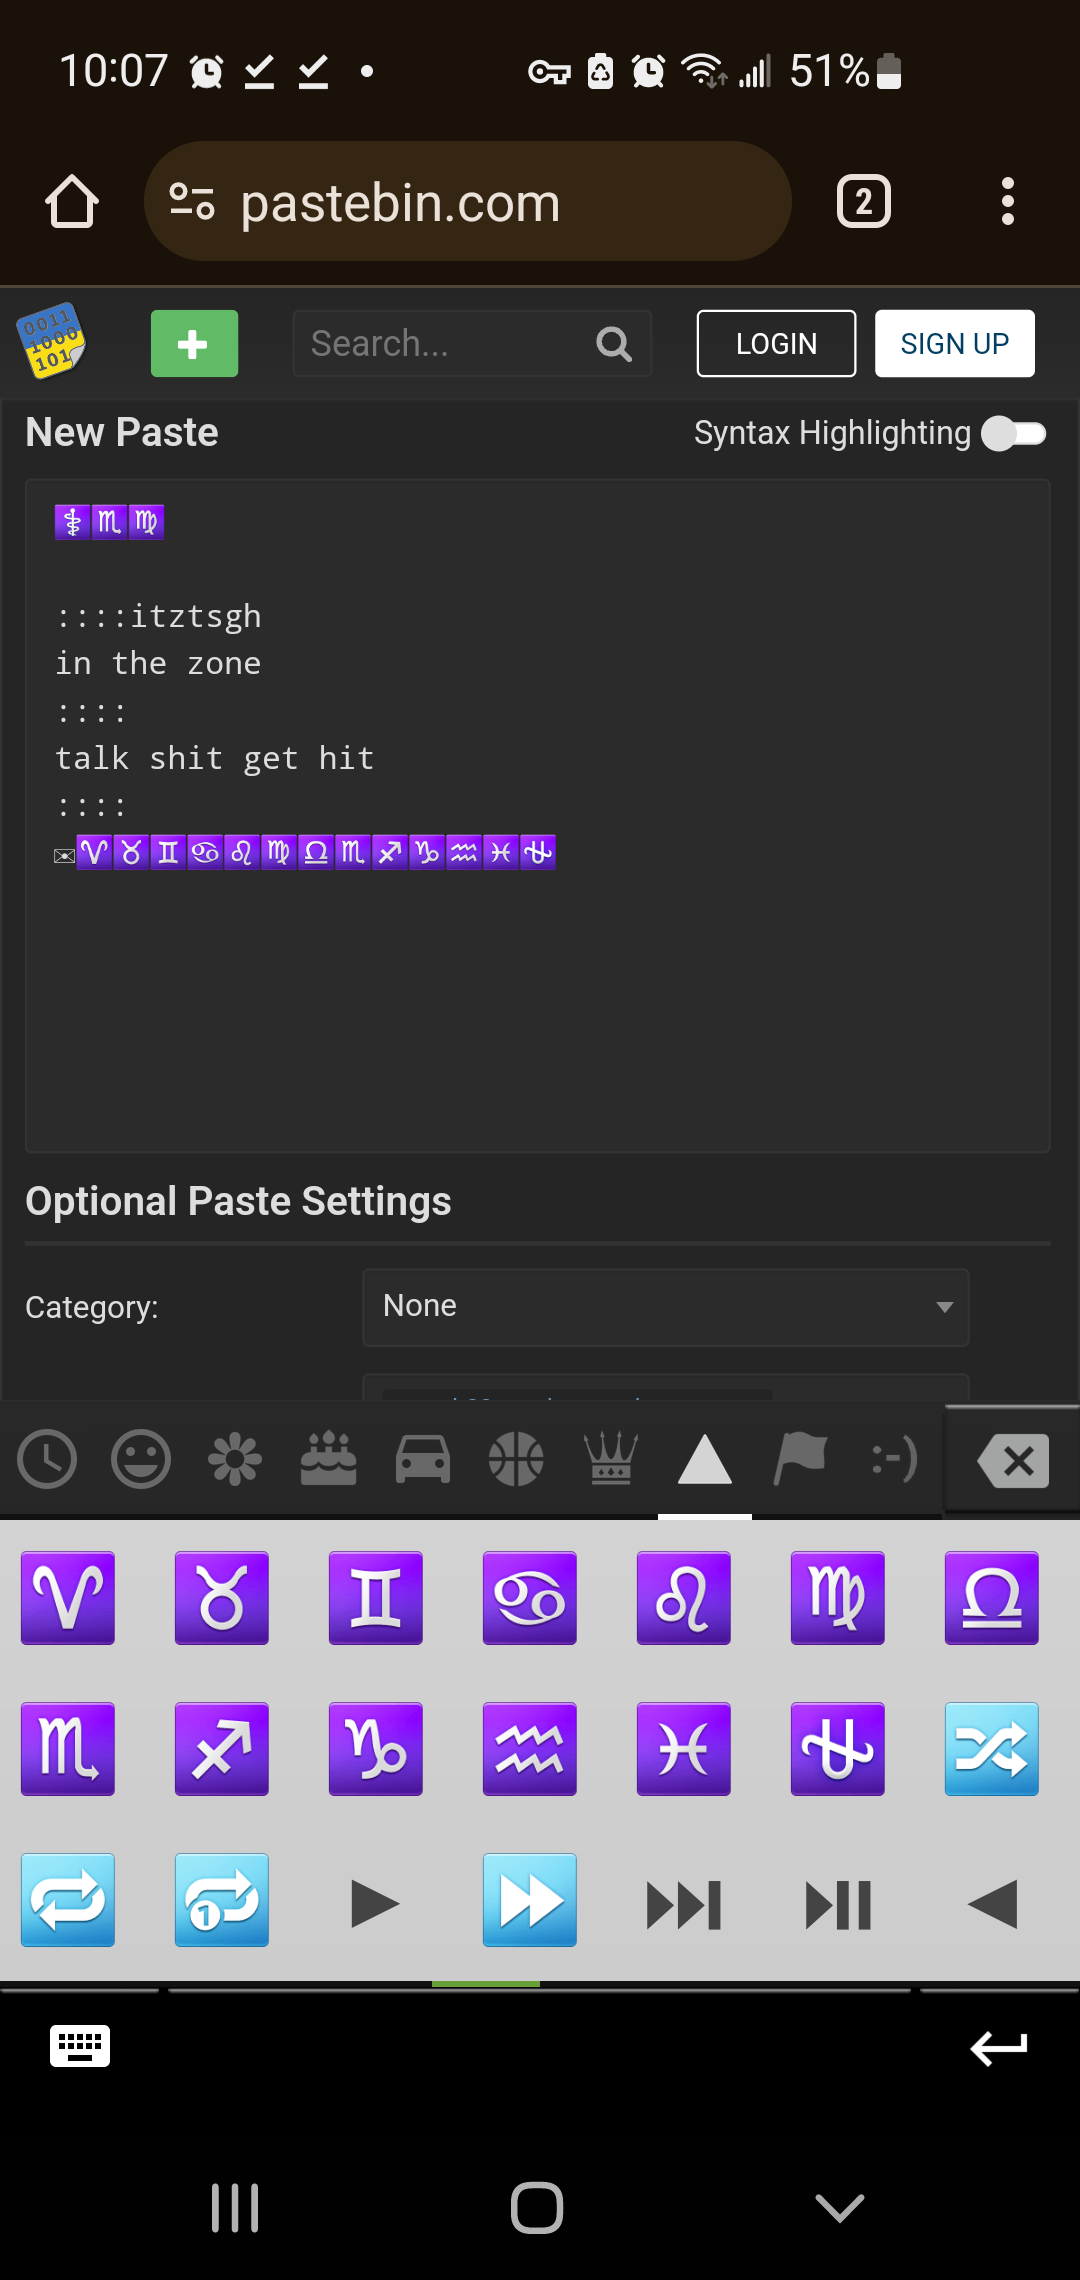This screenshot has width=1080, height=2280.
Task: Switch keyboard back to letters layout
Action: (x=80, y=2046)
